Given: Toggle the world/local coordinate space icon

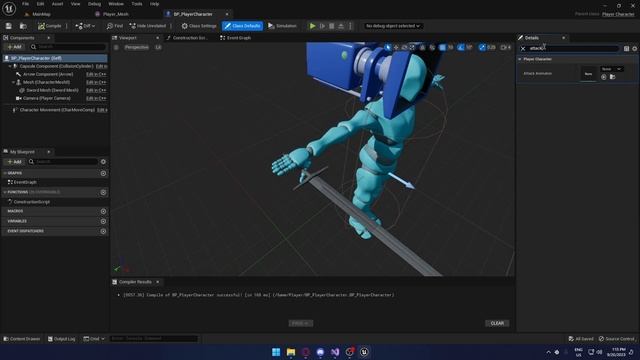Looking at the screenshot, I should [x=423, y=47].
